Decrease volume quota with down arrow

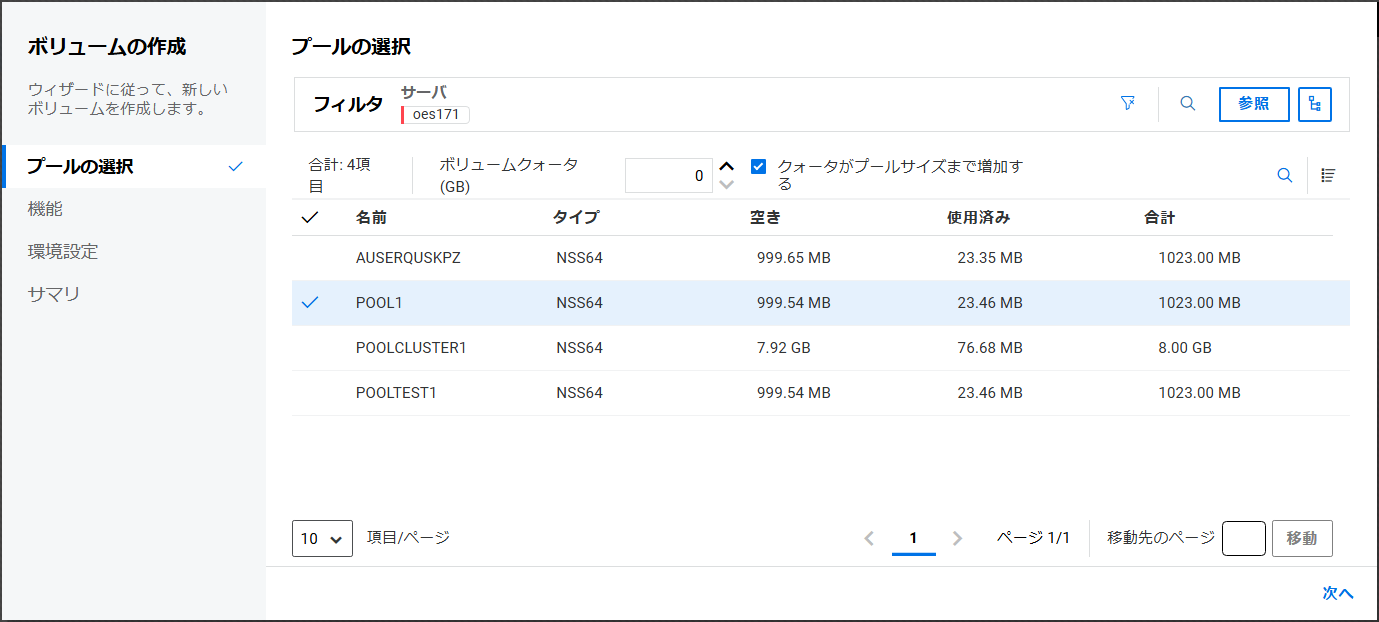click(x=727, y=184)
